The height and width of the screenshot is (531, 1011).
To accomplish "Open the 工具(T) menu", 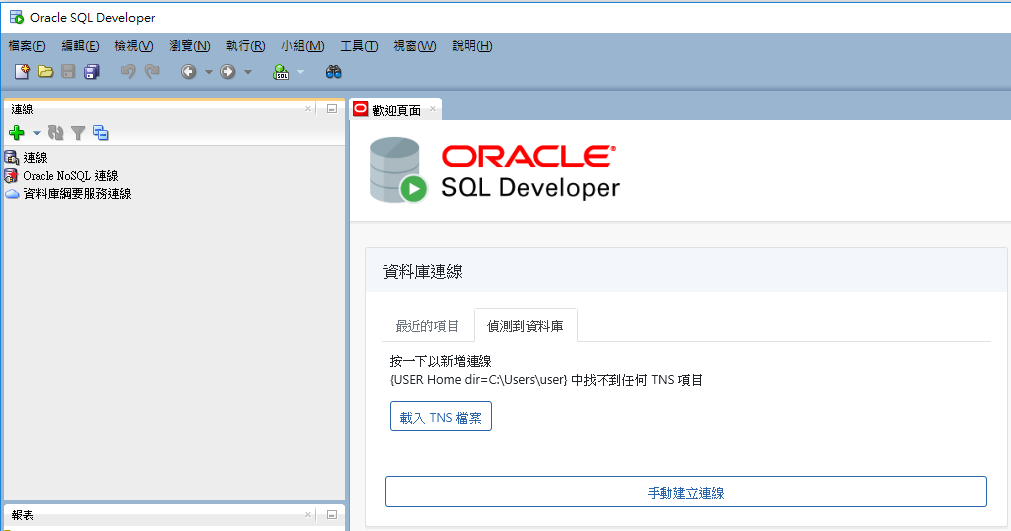I will [x=359, y=46].
